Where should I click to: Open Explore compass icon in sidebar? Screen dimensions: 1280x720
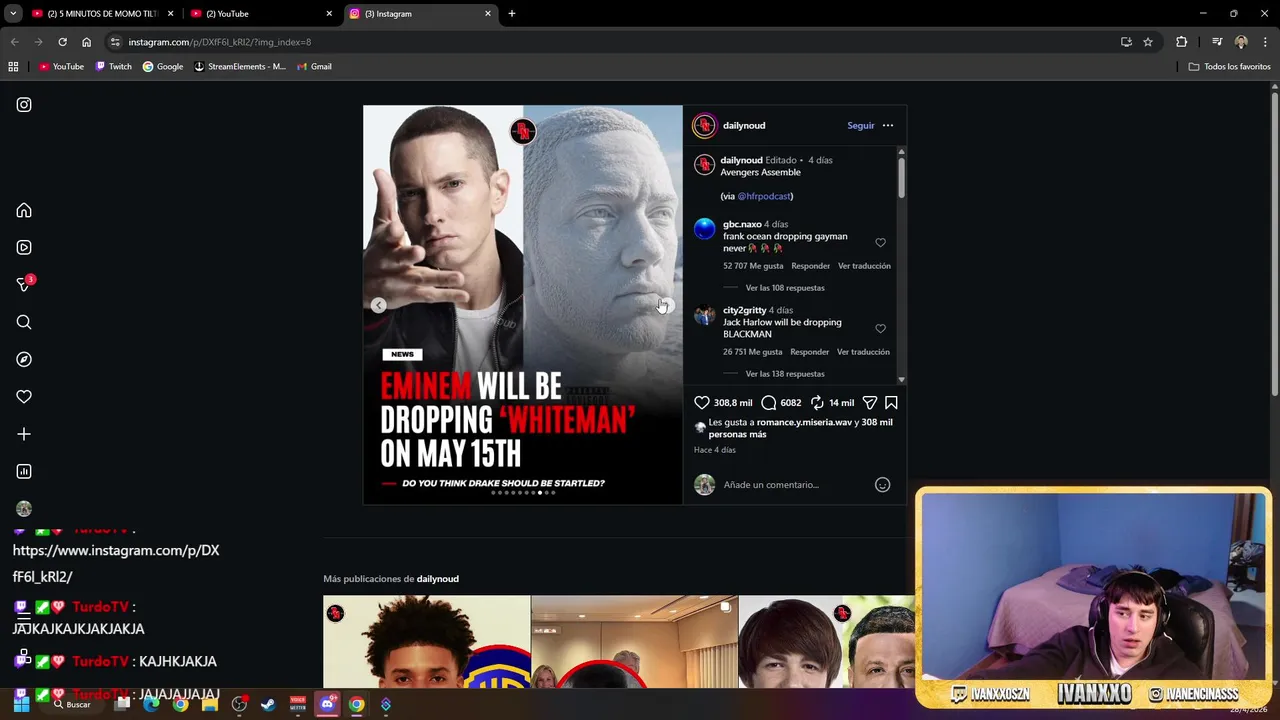coord(24,359)
